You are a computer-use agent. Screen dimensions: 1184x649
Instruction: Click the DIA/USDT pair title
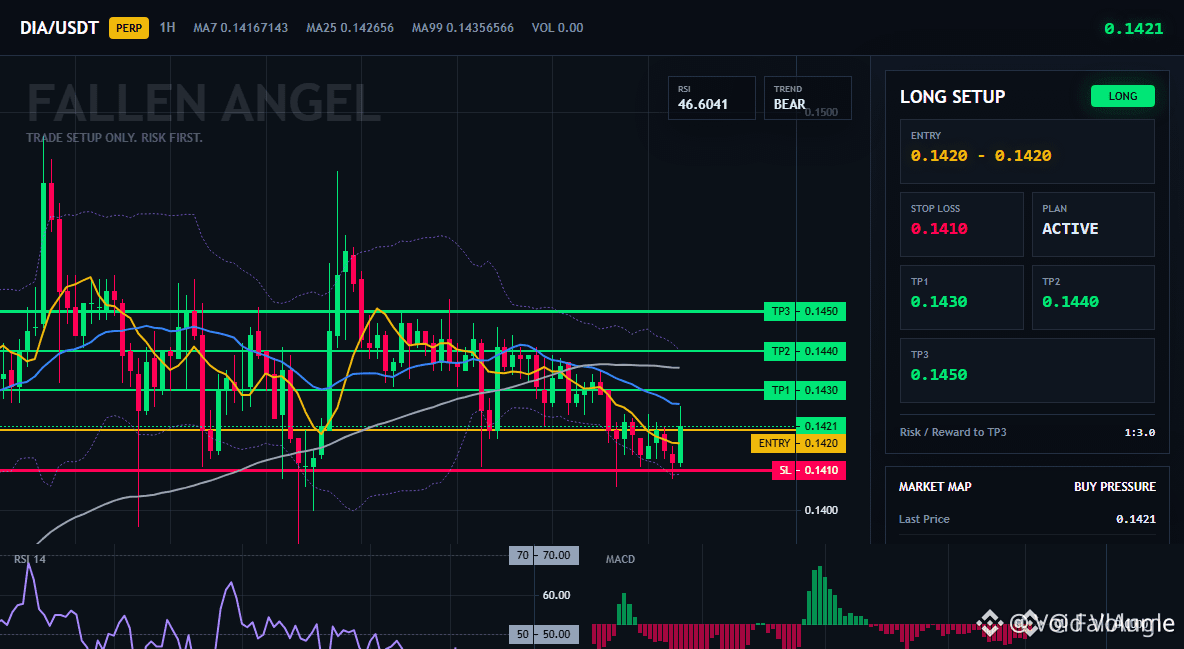59,28
